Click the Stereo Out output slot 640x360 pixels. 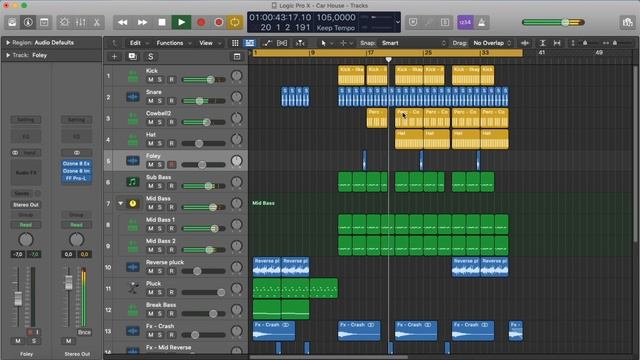click(26, 205)
